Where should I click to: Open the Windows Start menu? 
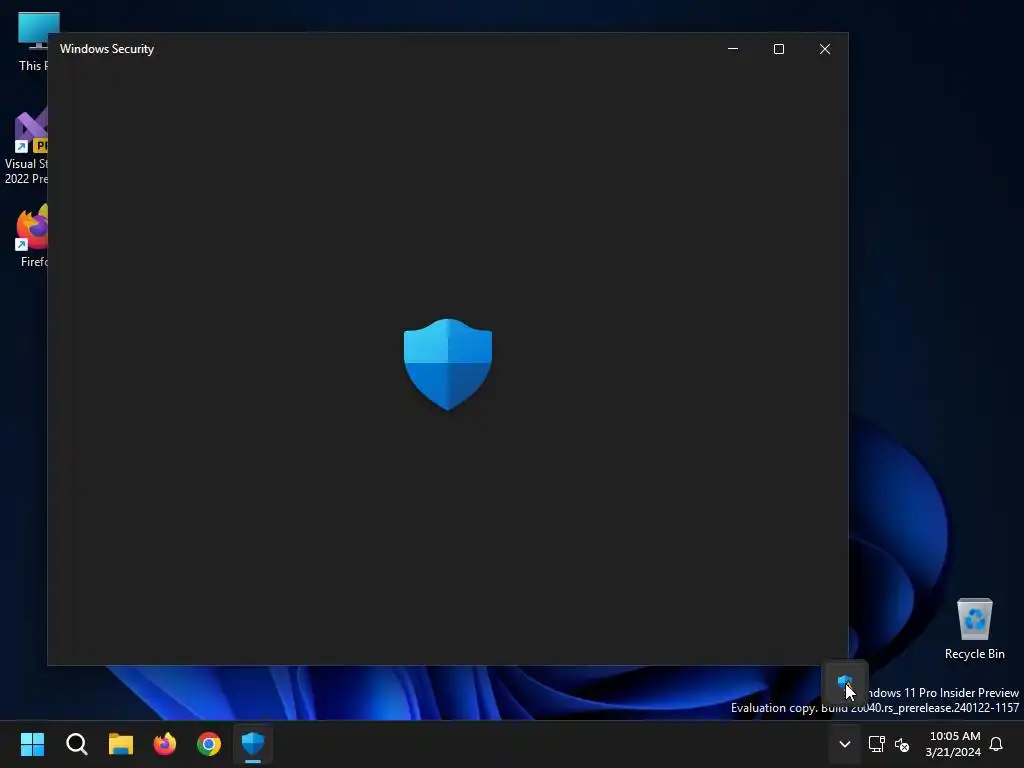coord(32,744)
